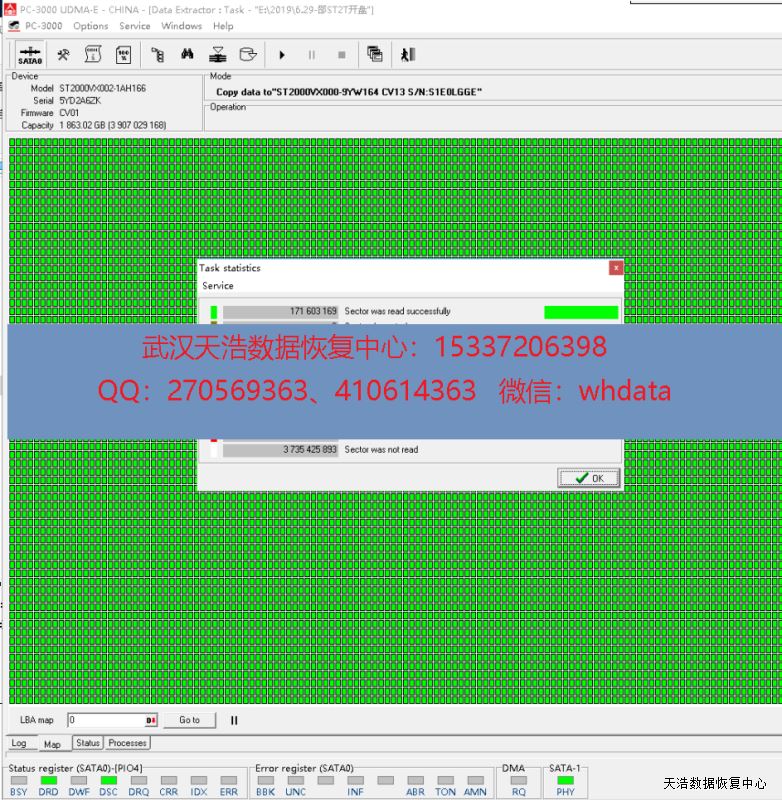Click the SATA0 port selector icon
This screenshot has width=782, height=800.
pyautogui.click(x=29, y=54)
